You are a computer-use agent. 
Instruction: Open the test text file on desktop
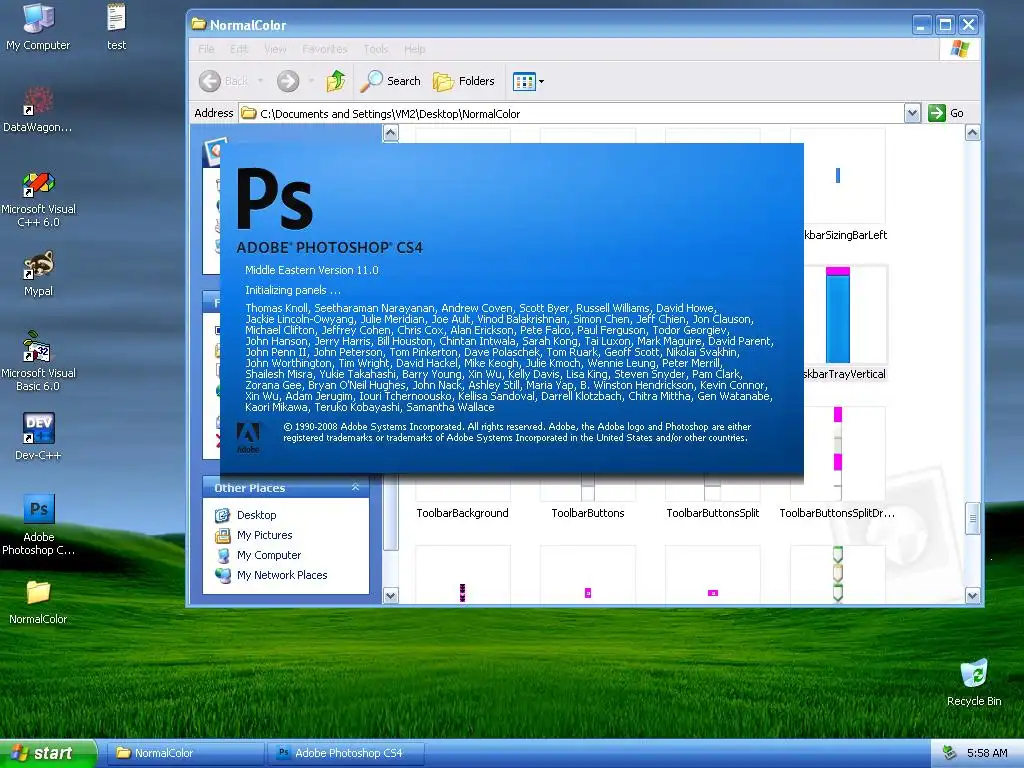click(x=116, y=26)
